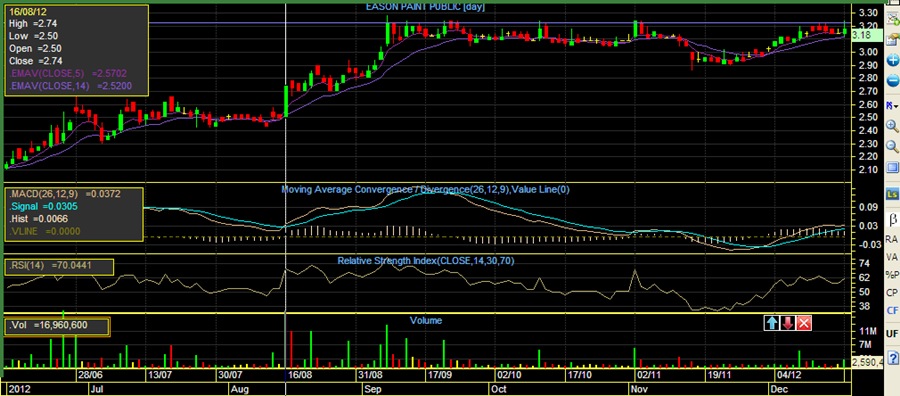The width and height of the screenshot is (900, 396).
Task: Click the CF sidebar button
Action: (892, 310)
